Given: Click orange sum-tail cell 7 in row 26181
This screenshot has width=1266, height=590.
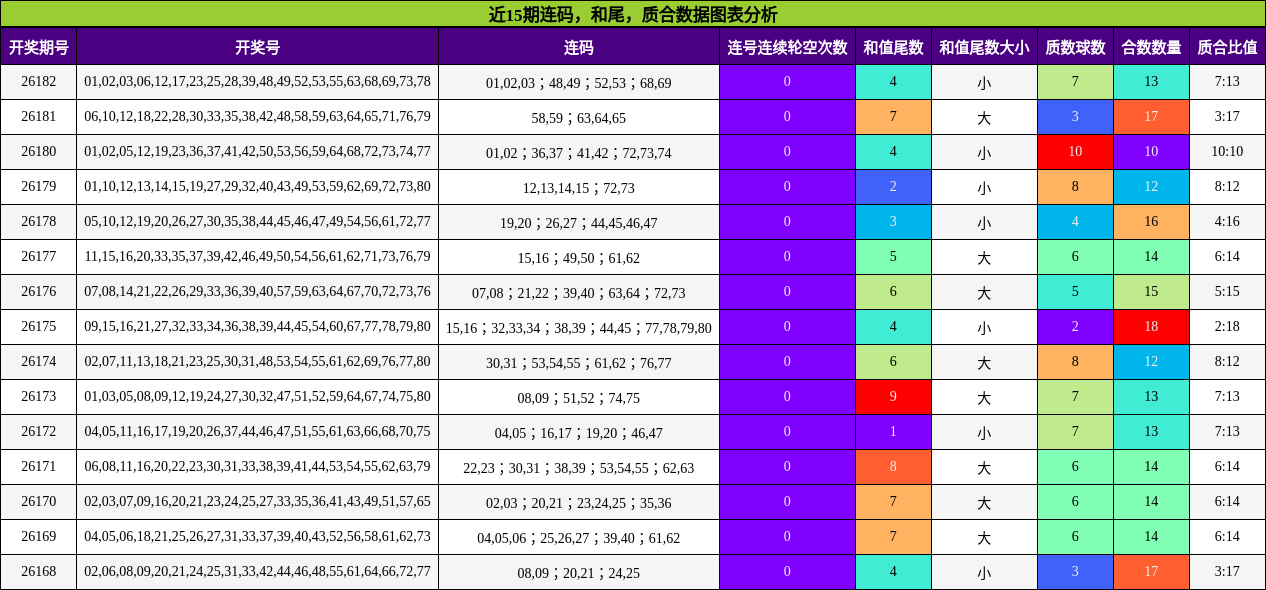Looking at the screenshot, I should tap(893, 117).
